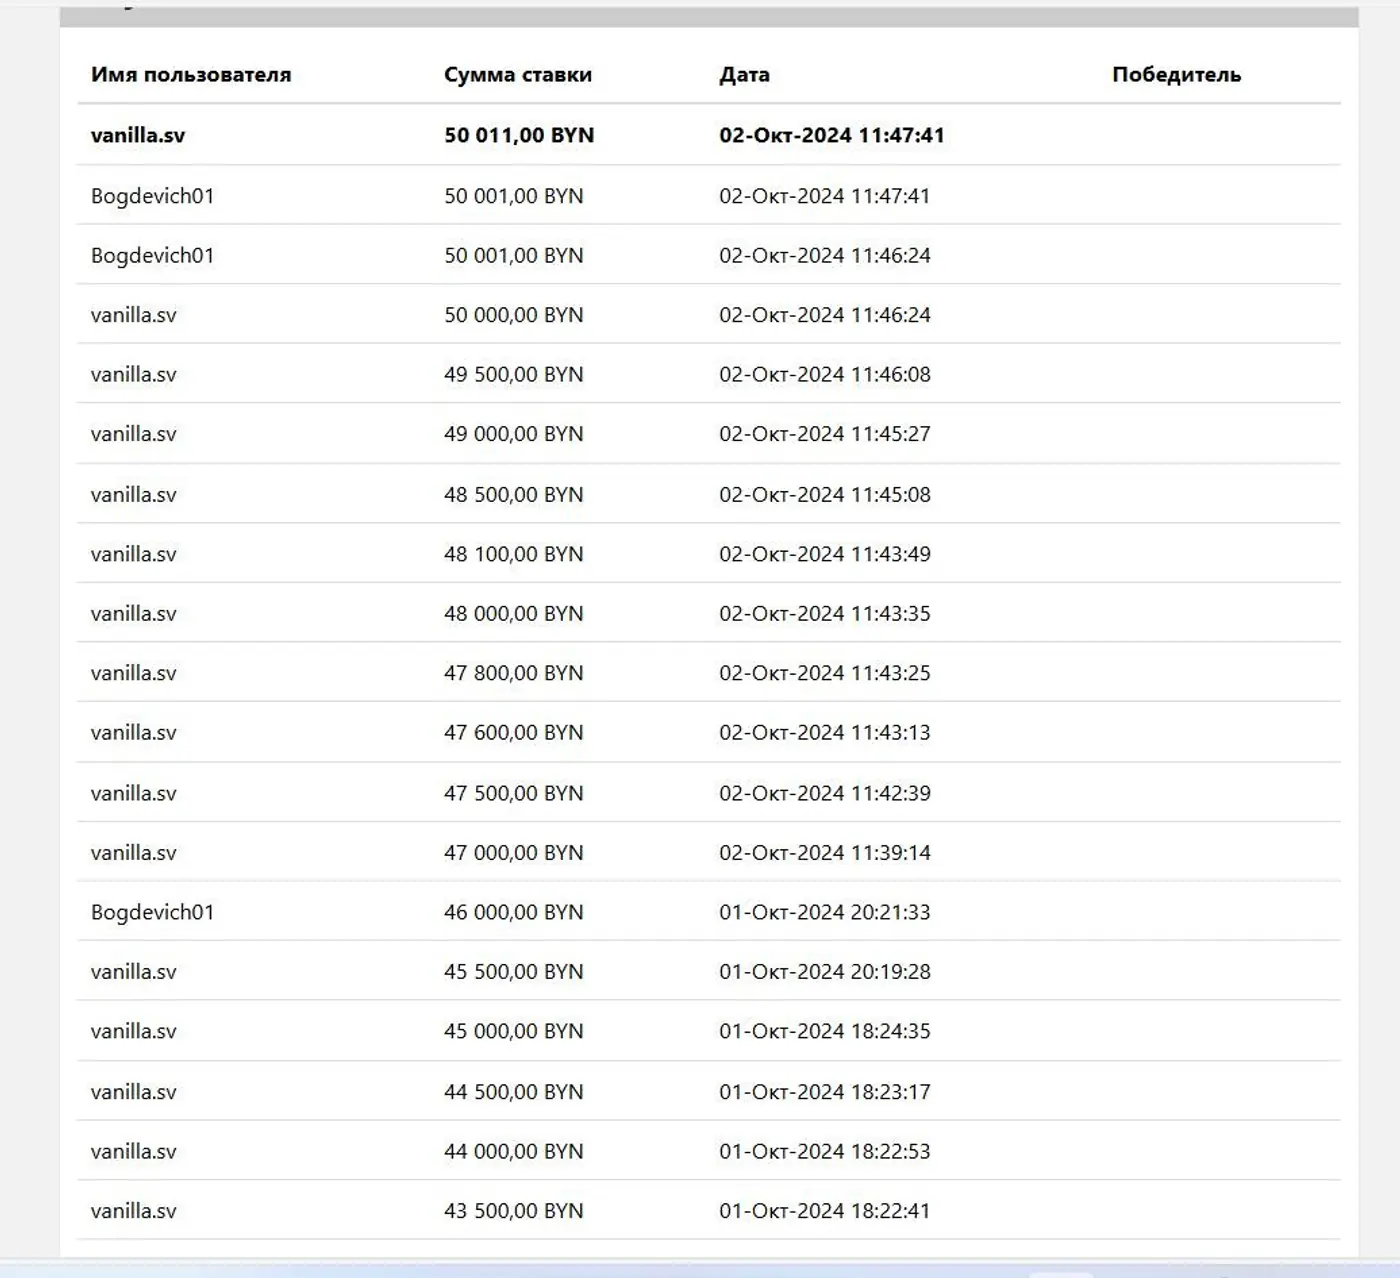This screenshot has width=1400, height=1278.
Task: Click the 50 011,00 BYN bid amount
Action: (x=519, y=135)
